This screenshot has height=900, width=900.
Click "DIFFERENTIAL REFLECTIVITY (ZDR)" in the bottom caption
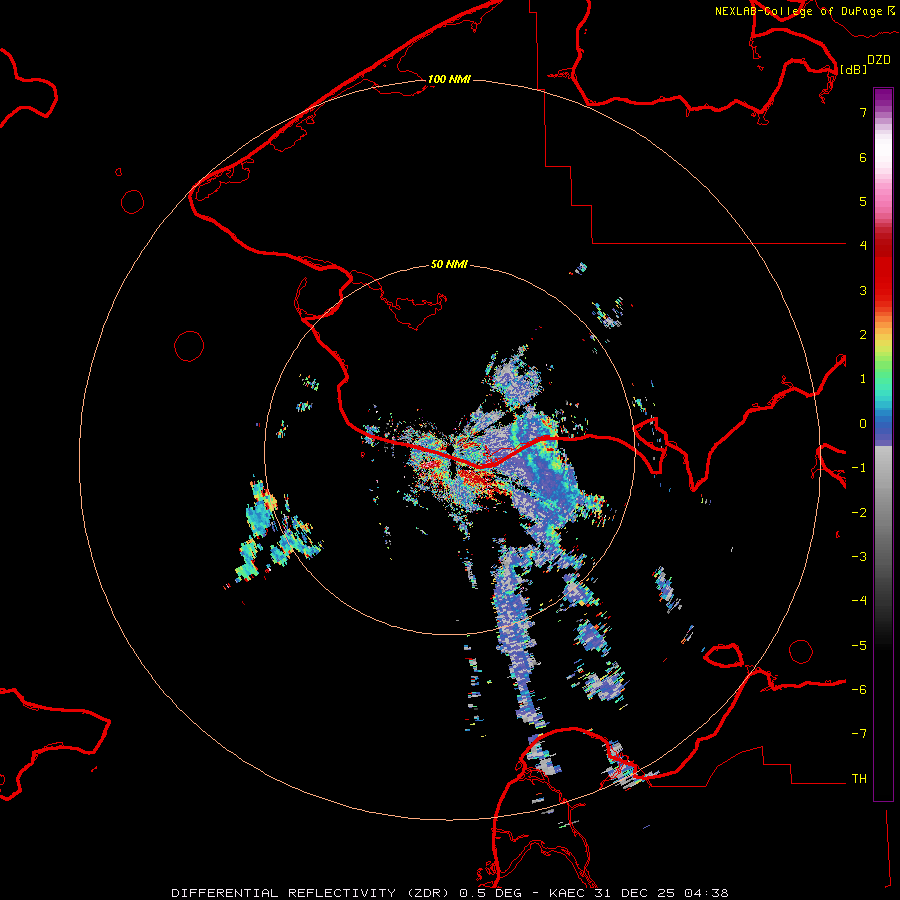click(x=312, y=893)
